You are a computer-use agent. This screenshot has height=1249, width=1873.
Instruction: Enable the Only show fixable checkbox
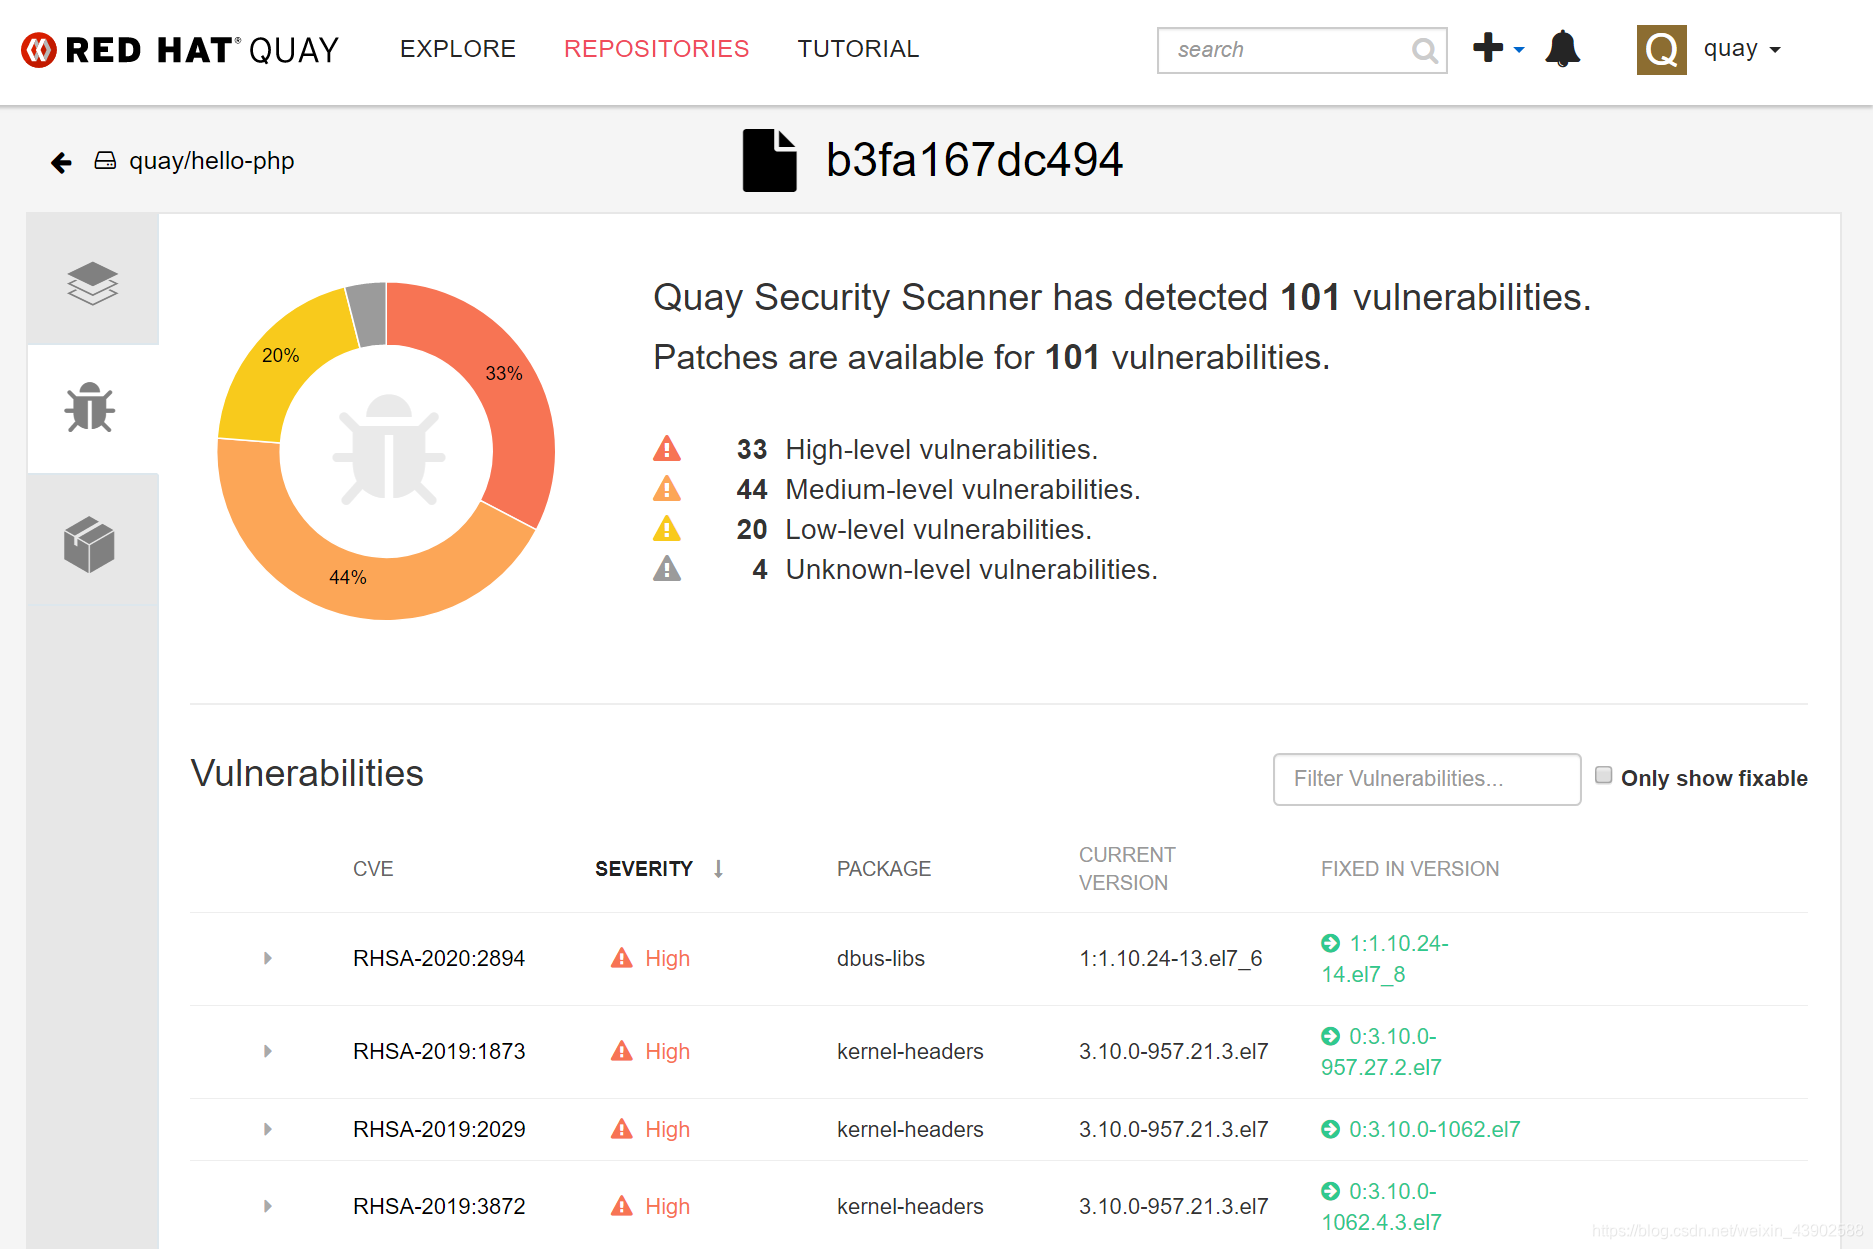pyautogui.click(x=1603, y=775)
